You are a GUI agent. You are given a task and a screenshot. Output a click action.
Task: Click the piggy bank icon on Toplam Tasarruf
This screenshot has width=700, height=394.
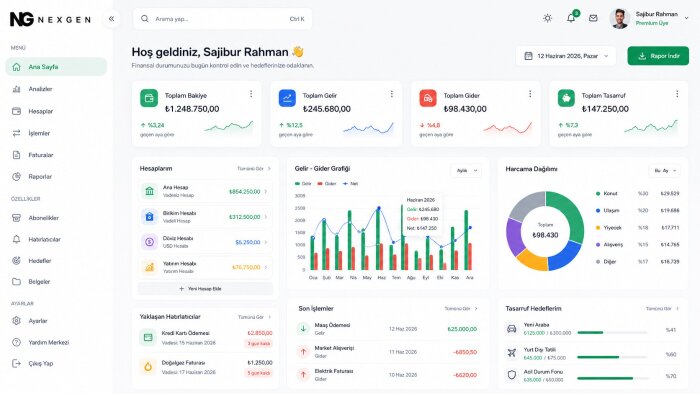tap(566, 98)
